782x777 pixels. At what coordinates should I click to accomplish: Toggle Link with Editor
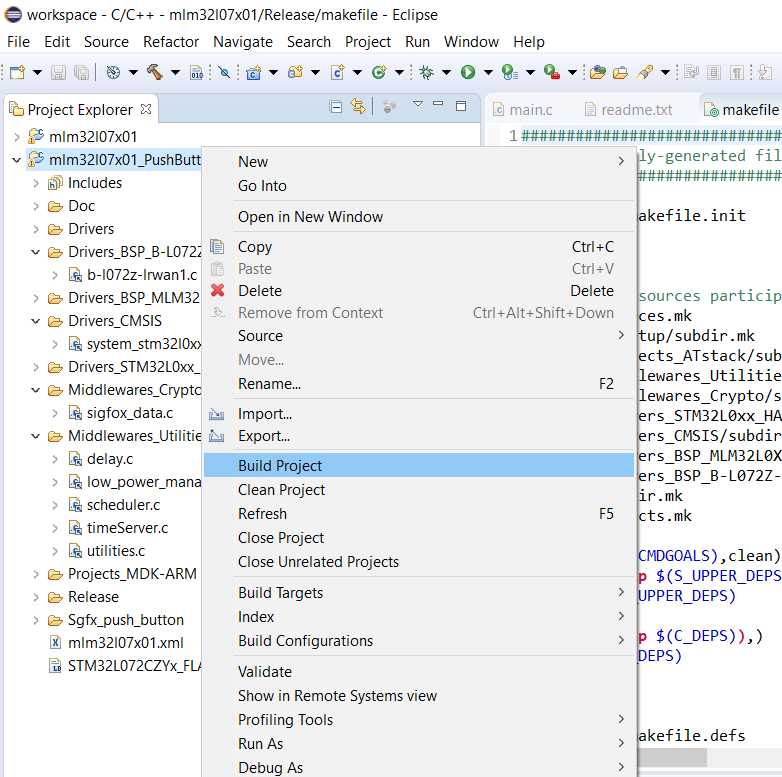point(358,106)
